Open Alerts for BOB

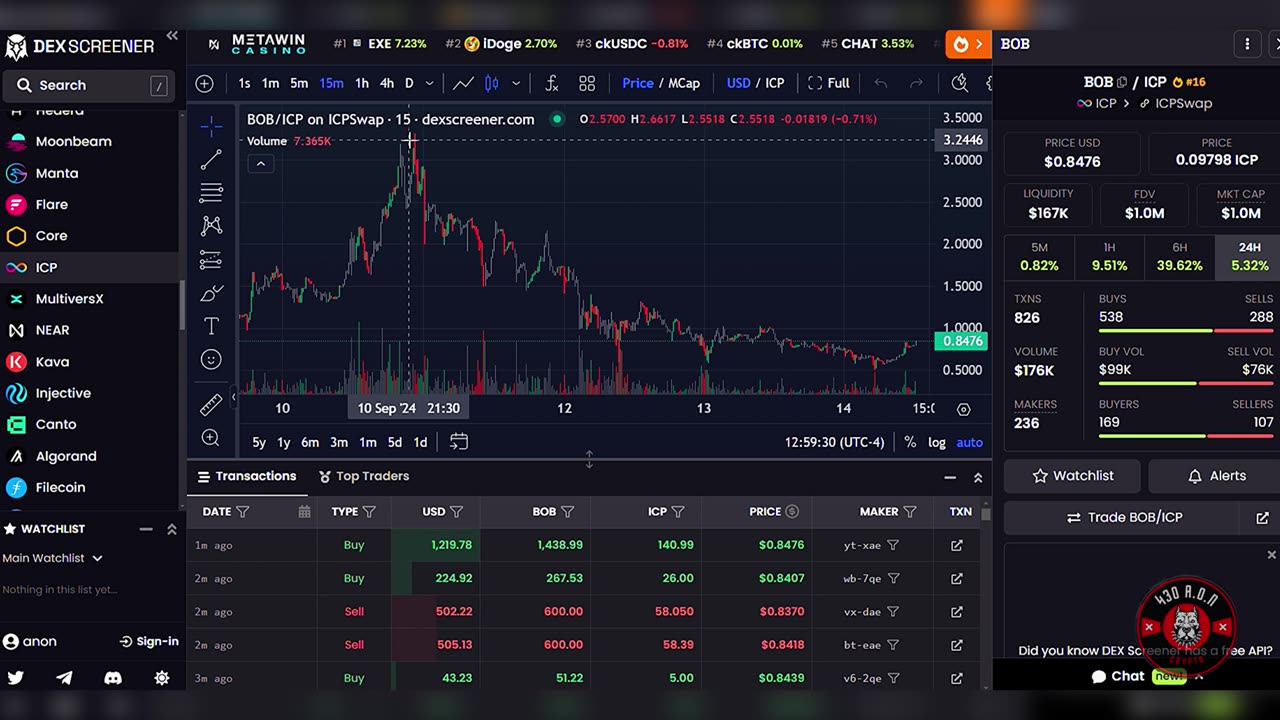click(1216, 476)
